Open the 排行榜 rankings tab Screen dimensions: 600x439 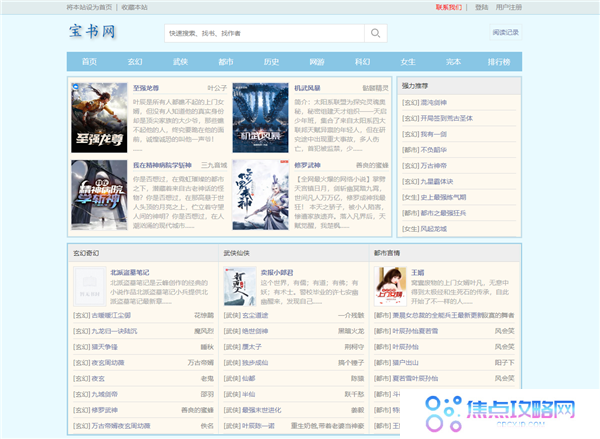click(x=498, y=62)
